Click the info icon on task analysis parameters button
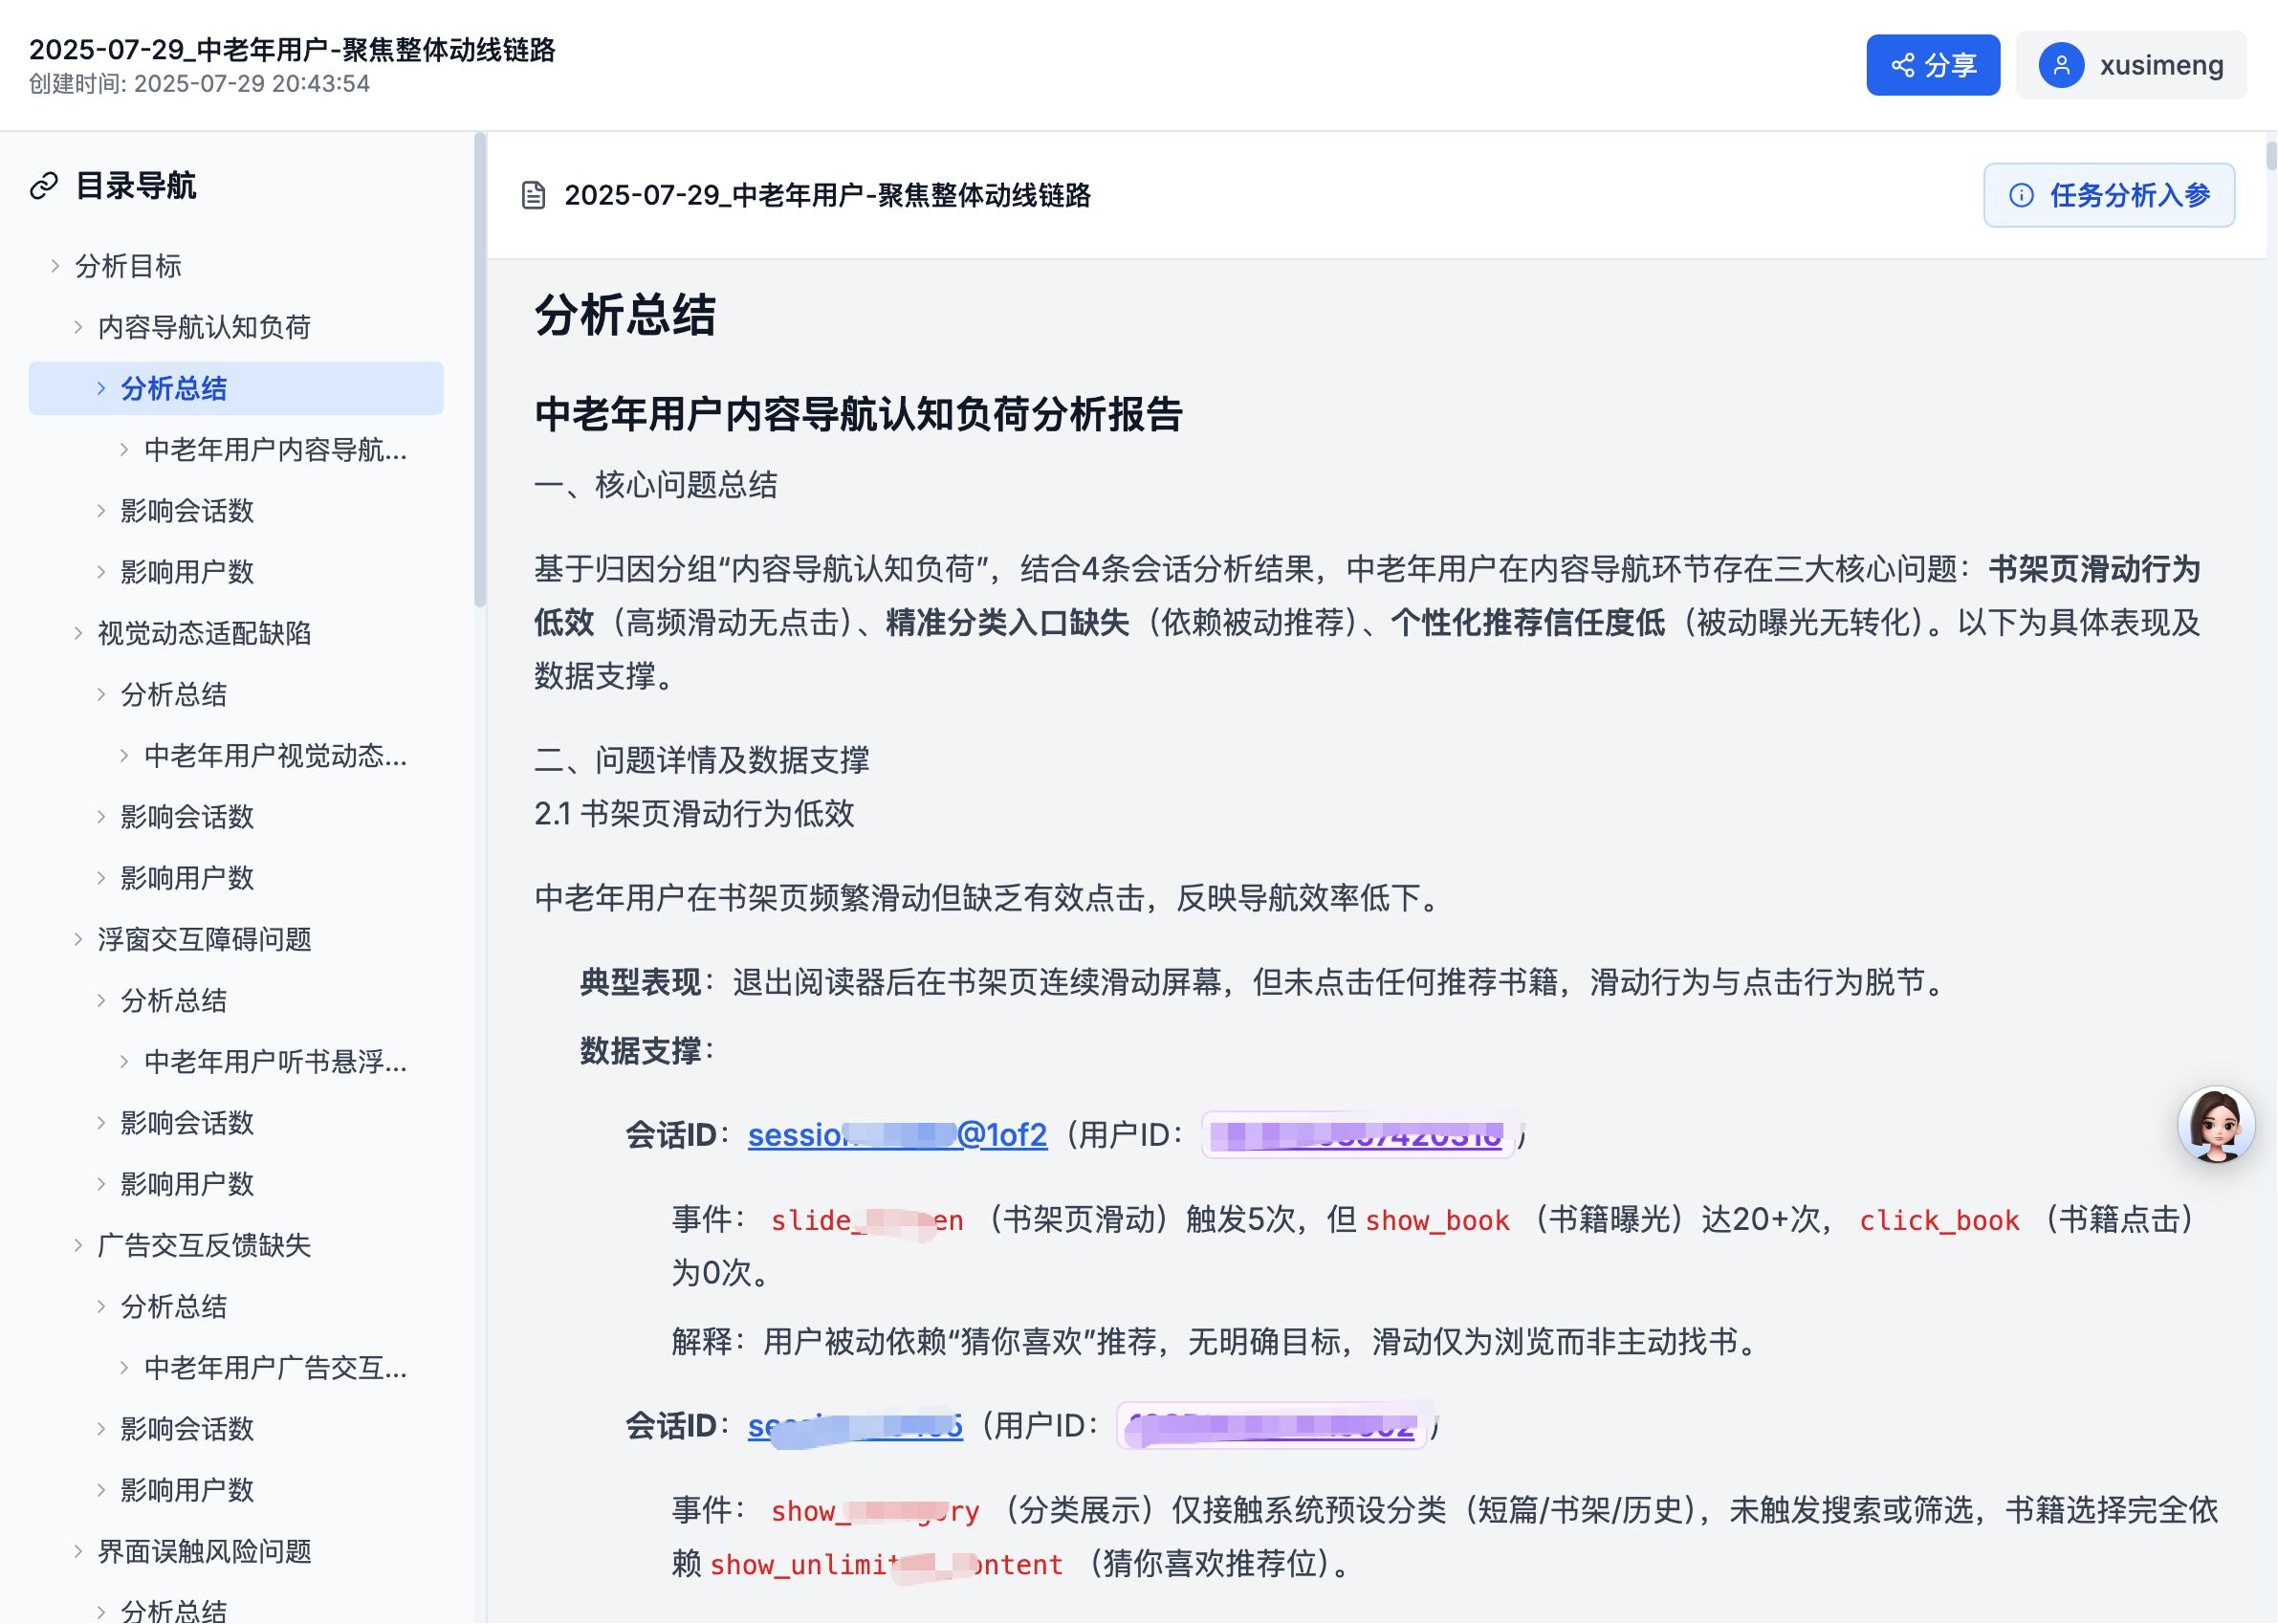Viewport: 2278px width, 1624px height. coord(2022,196)
